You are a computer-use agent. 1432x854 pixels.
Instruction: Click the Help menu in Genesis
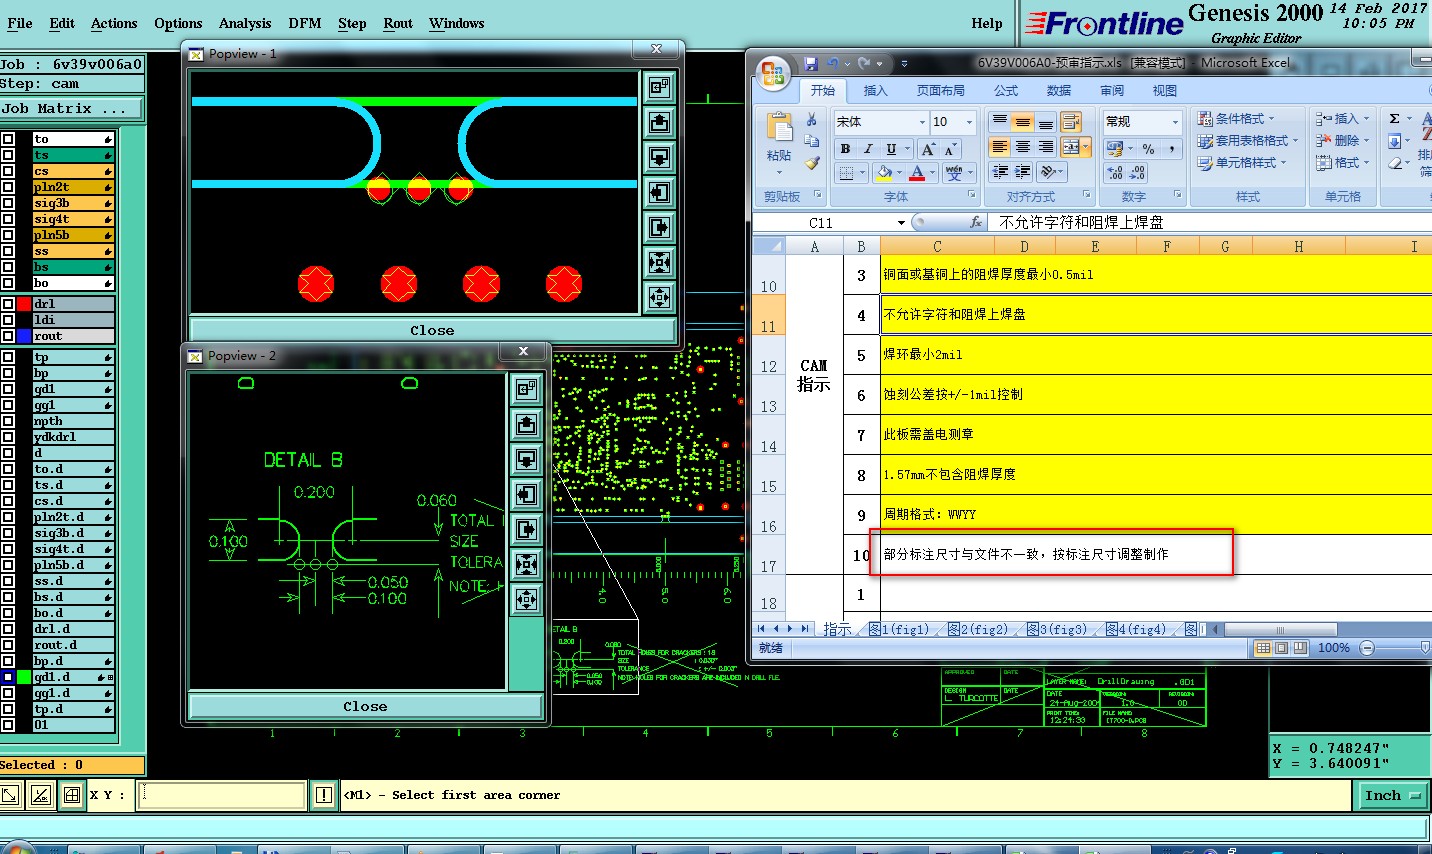point(986,23)
